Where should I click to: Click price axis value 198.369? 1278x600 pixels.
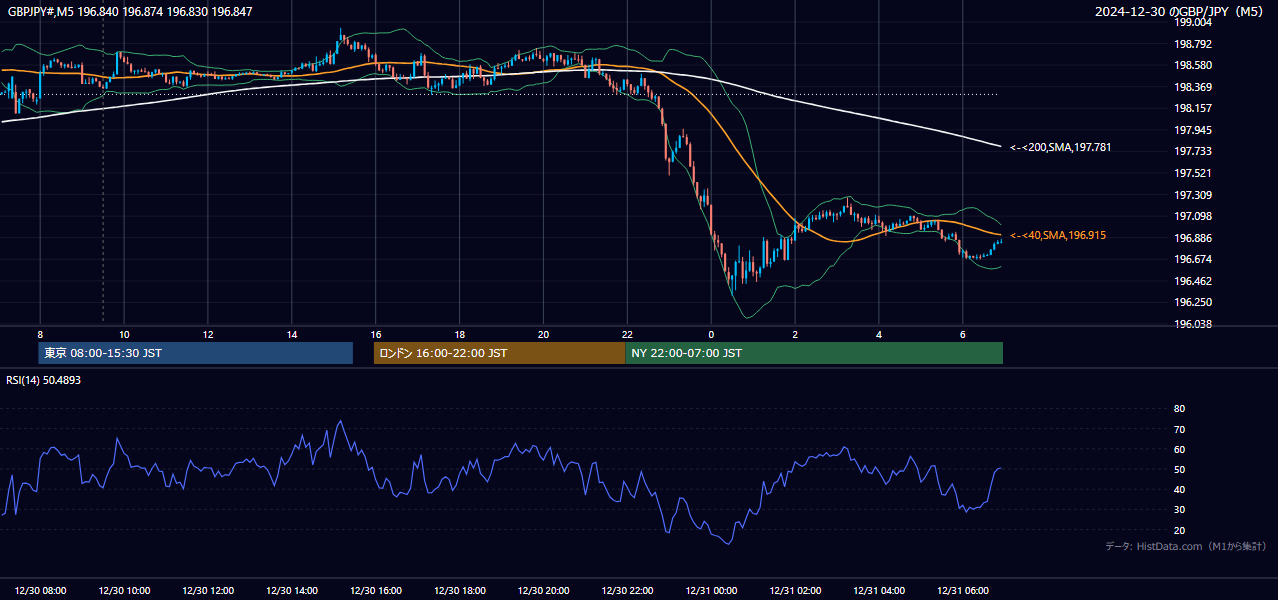coord(1192,87)
